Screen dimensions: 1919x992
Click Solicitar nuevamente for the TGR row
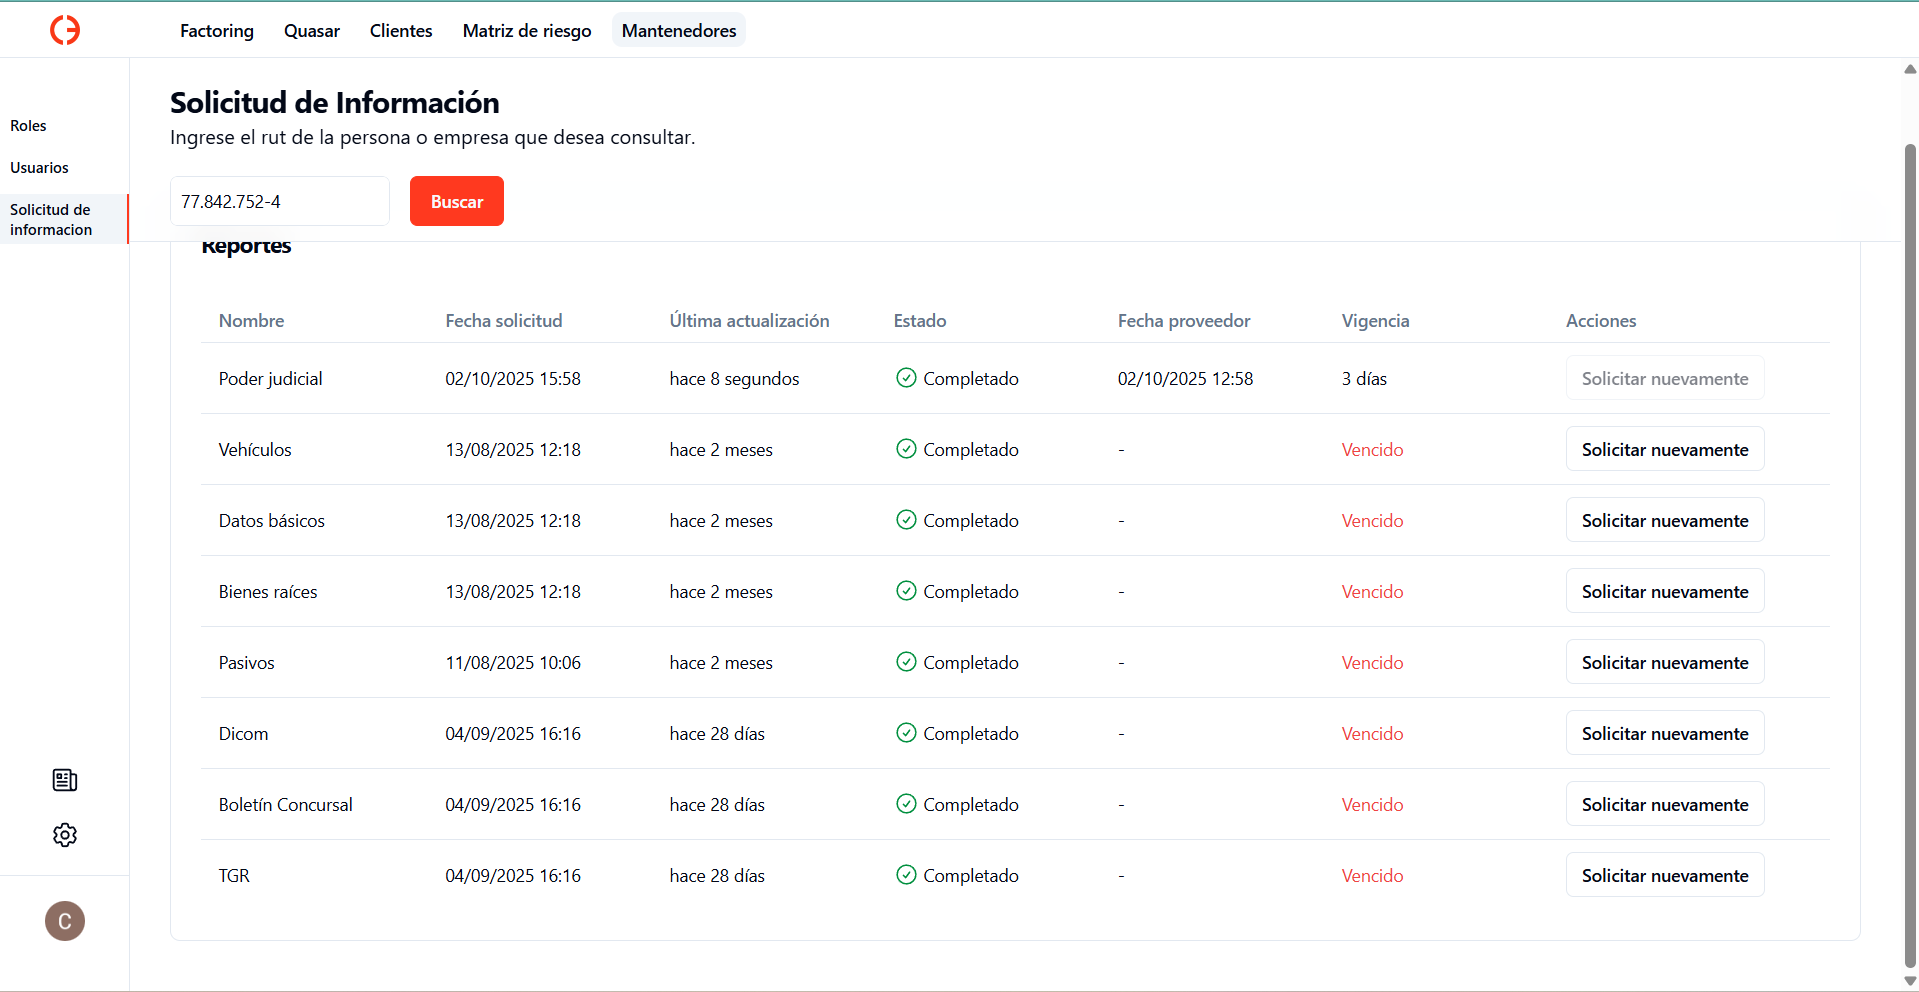click(1664, 876)
